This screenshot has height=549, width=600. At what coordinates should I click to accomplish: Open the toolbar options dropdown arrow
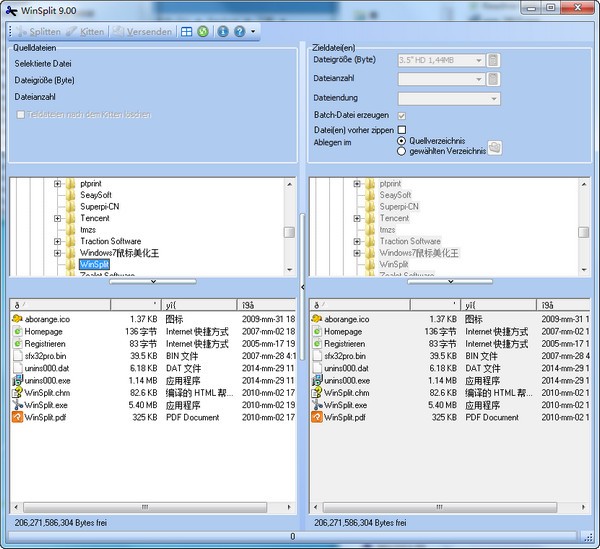pyautogui.click(x=253, y=31)
